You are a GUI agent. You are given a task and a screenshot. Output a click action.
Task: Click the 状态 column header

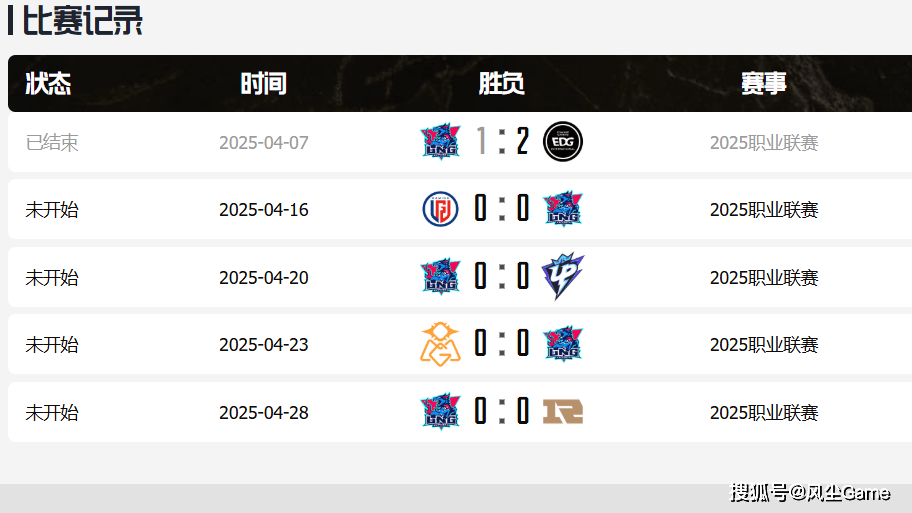(x=48, y=84)
